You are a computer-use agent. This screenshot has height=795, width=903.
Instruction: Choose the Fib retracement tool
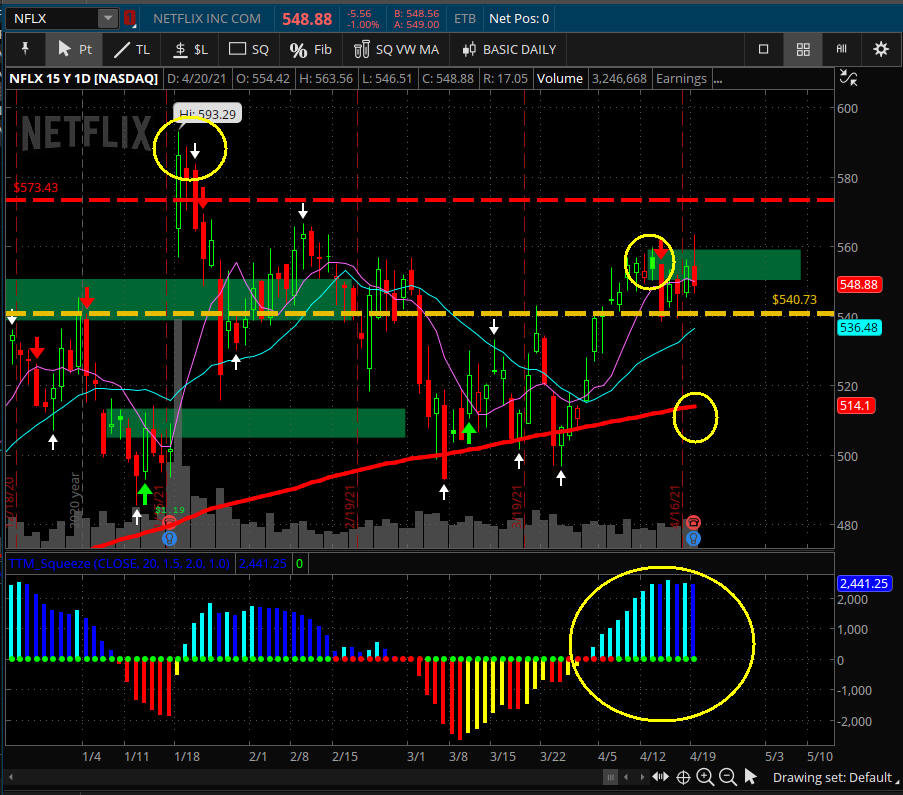point(310,49)
